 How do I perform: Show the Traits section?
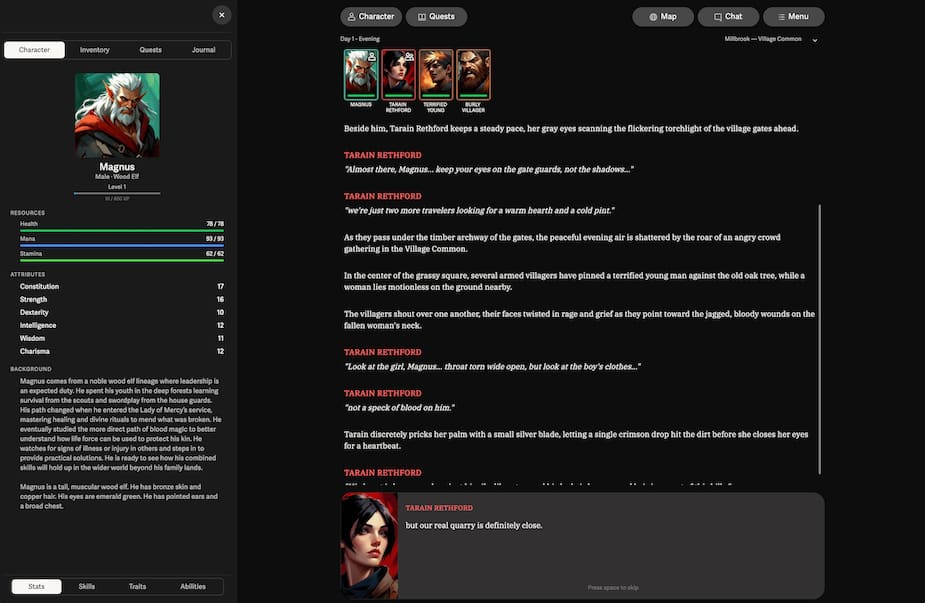pyautogui.click(x=137, y=586)
